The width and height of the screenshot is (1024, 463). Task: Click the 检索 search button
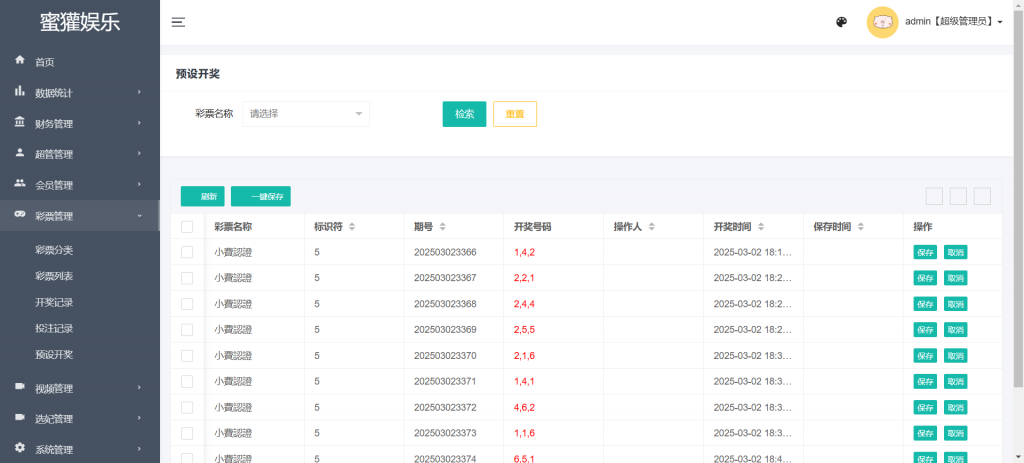[x=464, y=114]
